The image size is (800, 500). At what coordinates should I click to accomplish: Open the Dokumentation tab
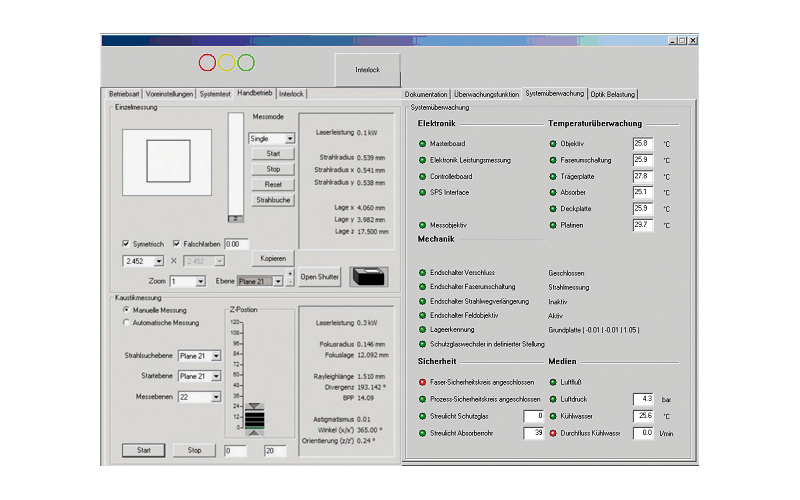426,94
